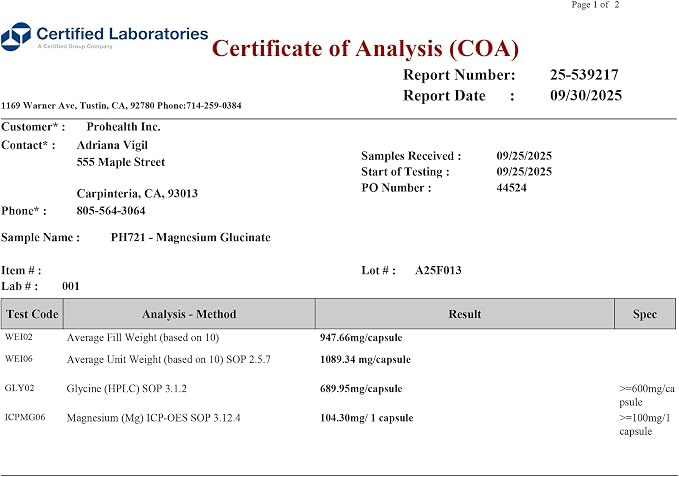Click the 689.95mg/capsule glycine result
679x477 pixels.
tap(361, 389)
